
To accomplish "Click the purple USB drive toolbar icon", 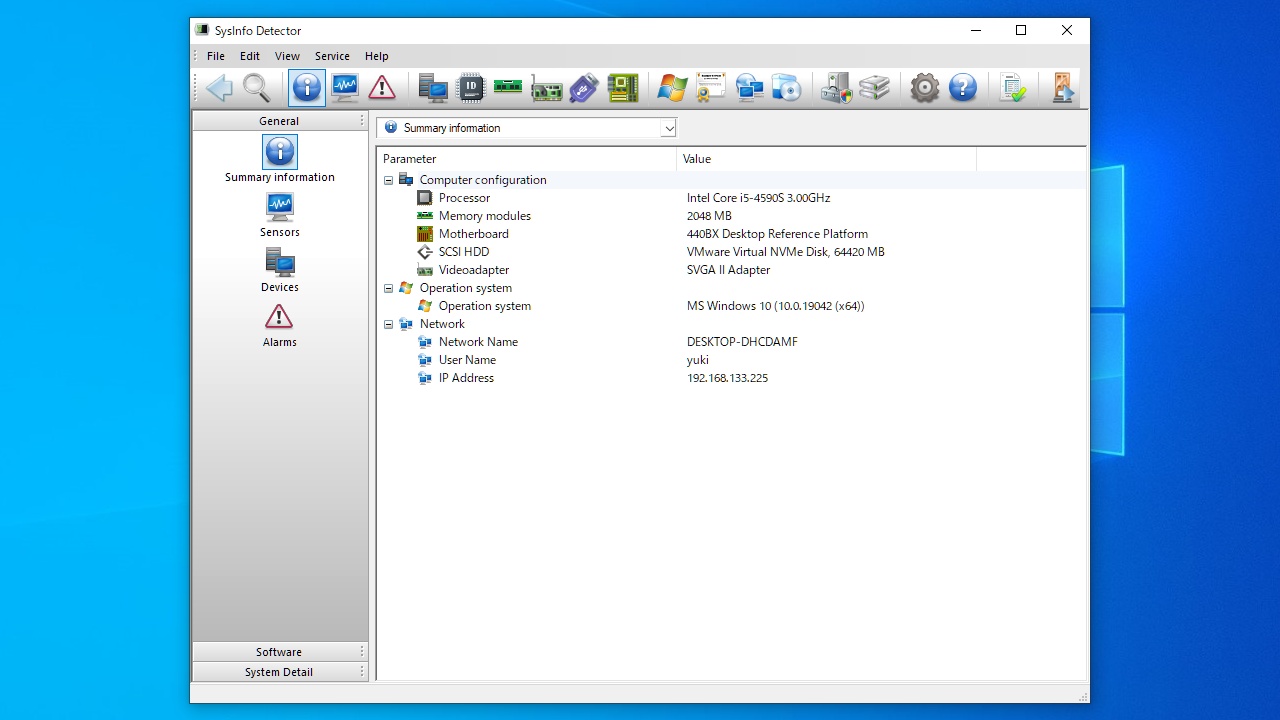I will 584,88.
